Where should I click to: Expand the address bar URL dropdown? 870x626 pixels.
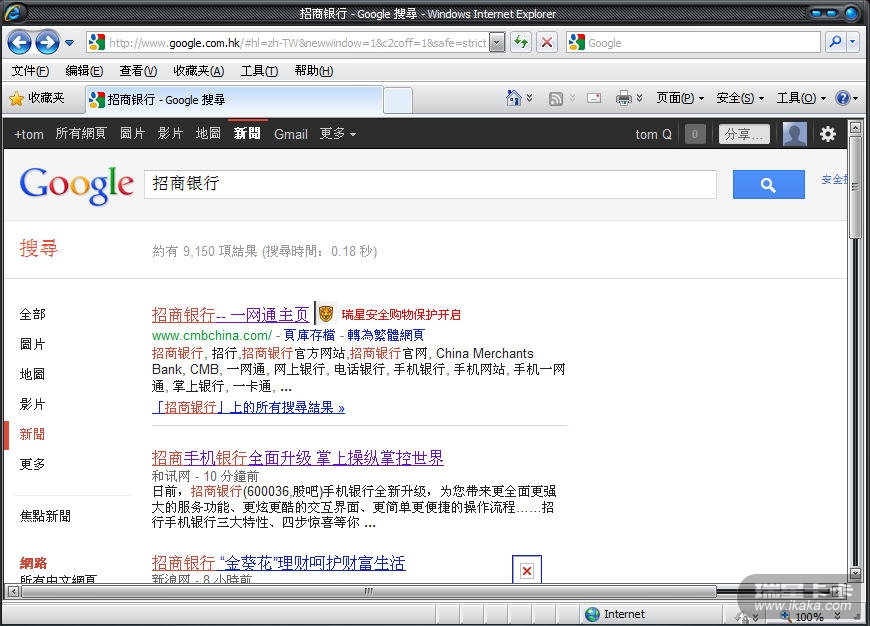pyautogui.click(x=497, y=43)
